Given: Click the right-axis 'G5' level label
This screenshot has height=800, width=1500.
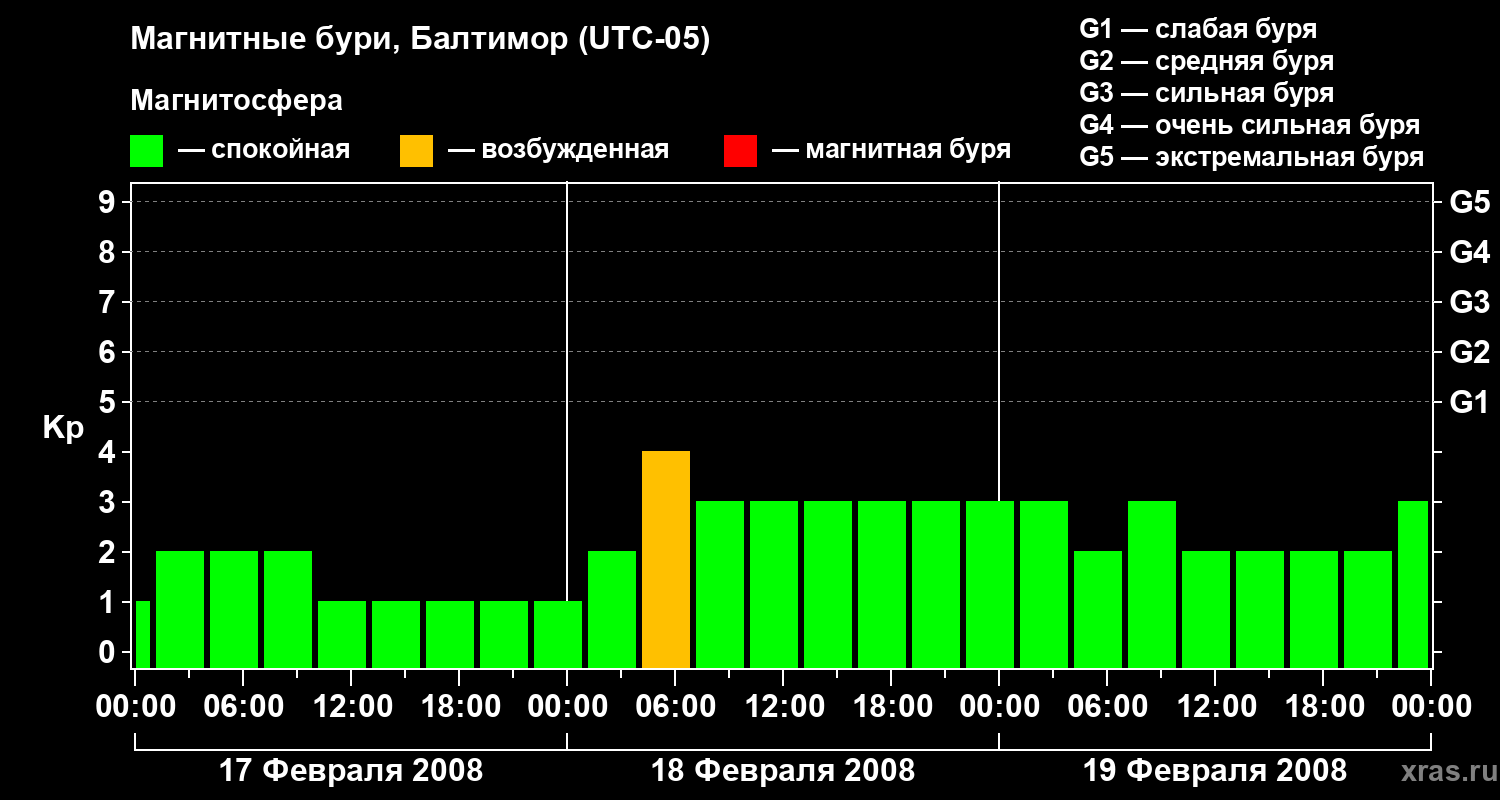Looking at the screenshot, I should pyautogui.click(x=1469, y=202).
